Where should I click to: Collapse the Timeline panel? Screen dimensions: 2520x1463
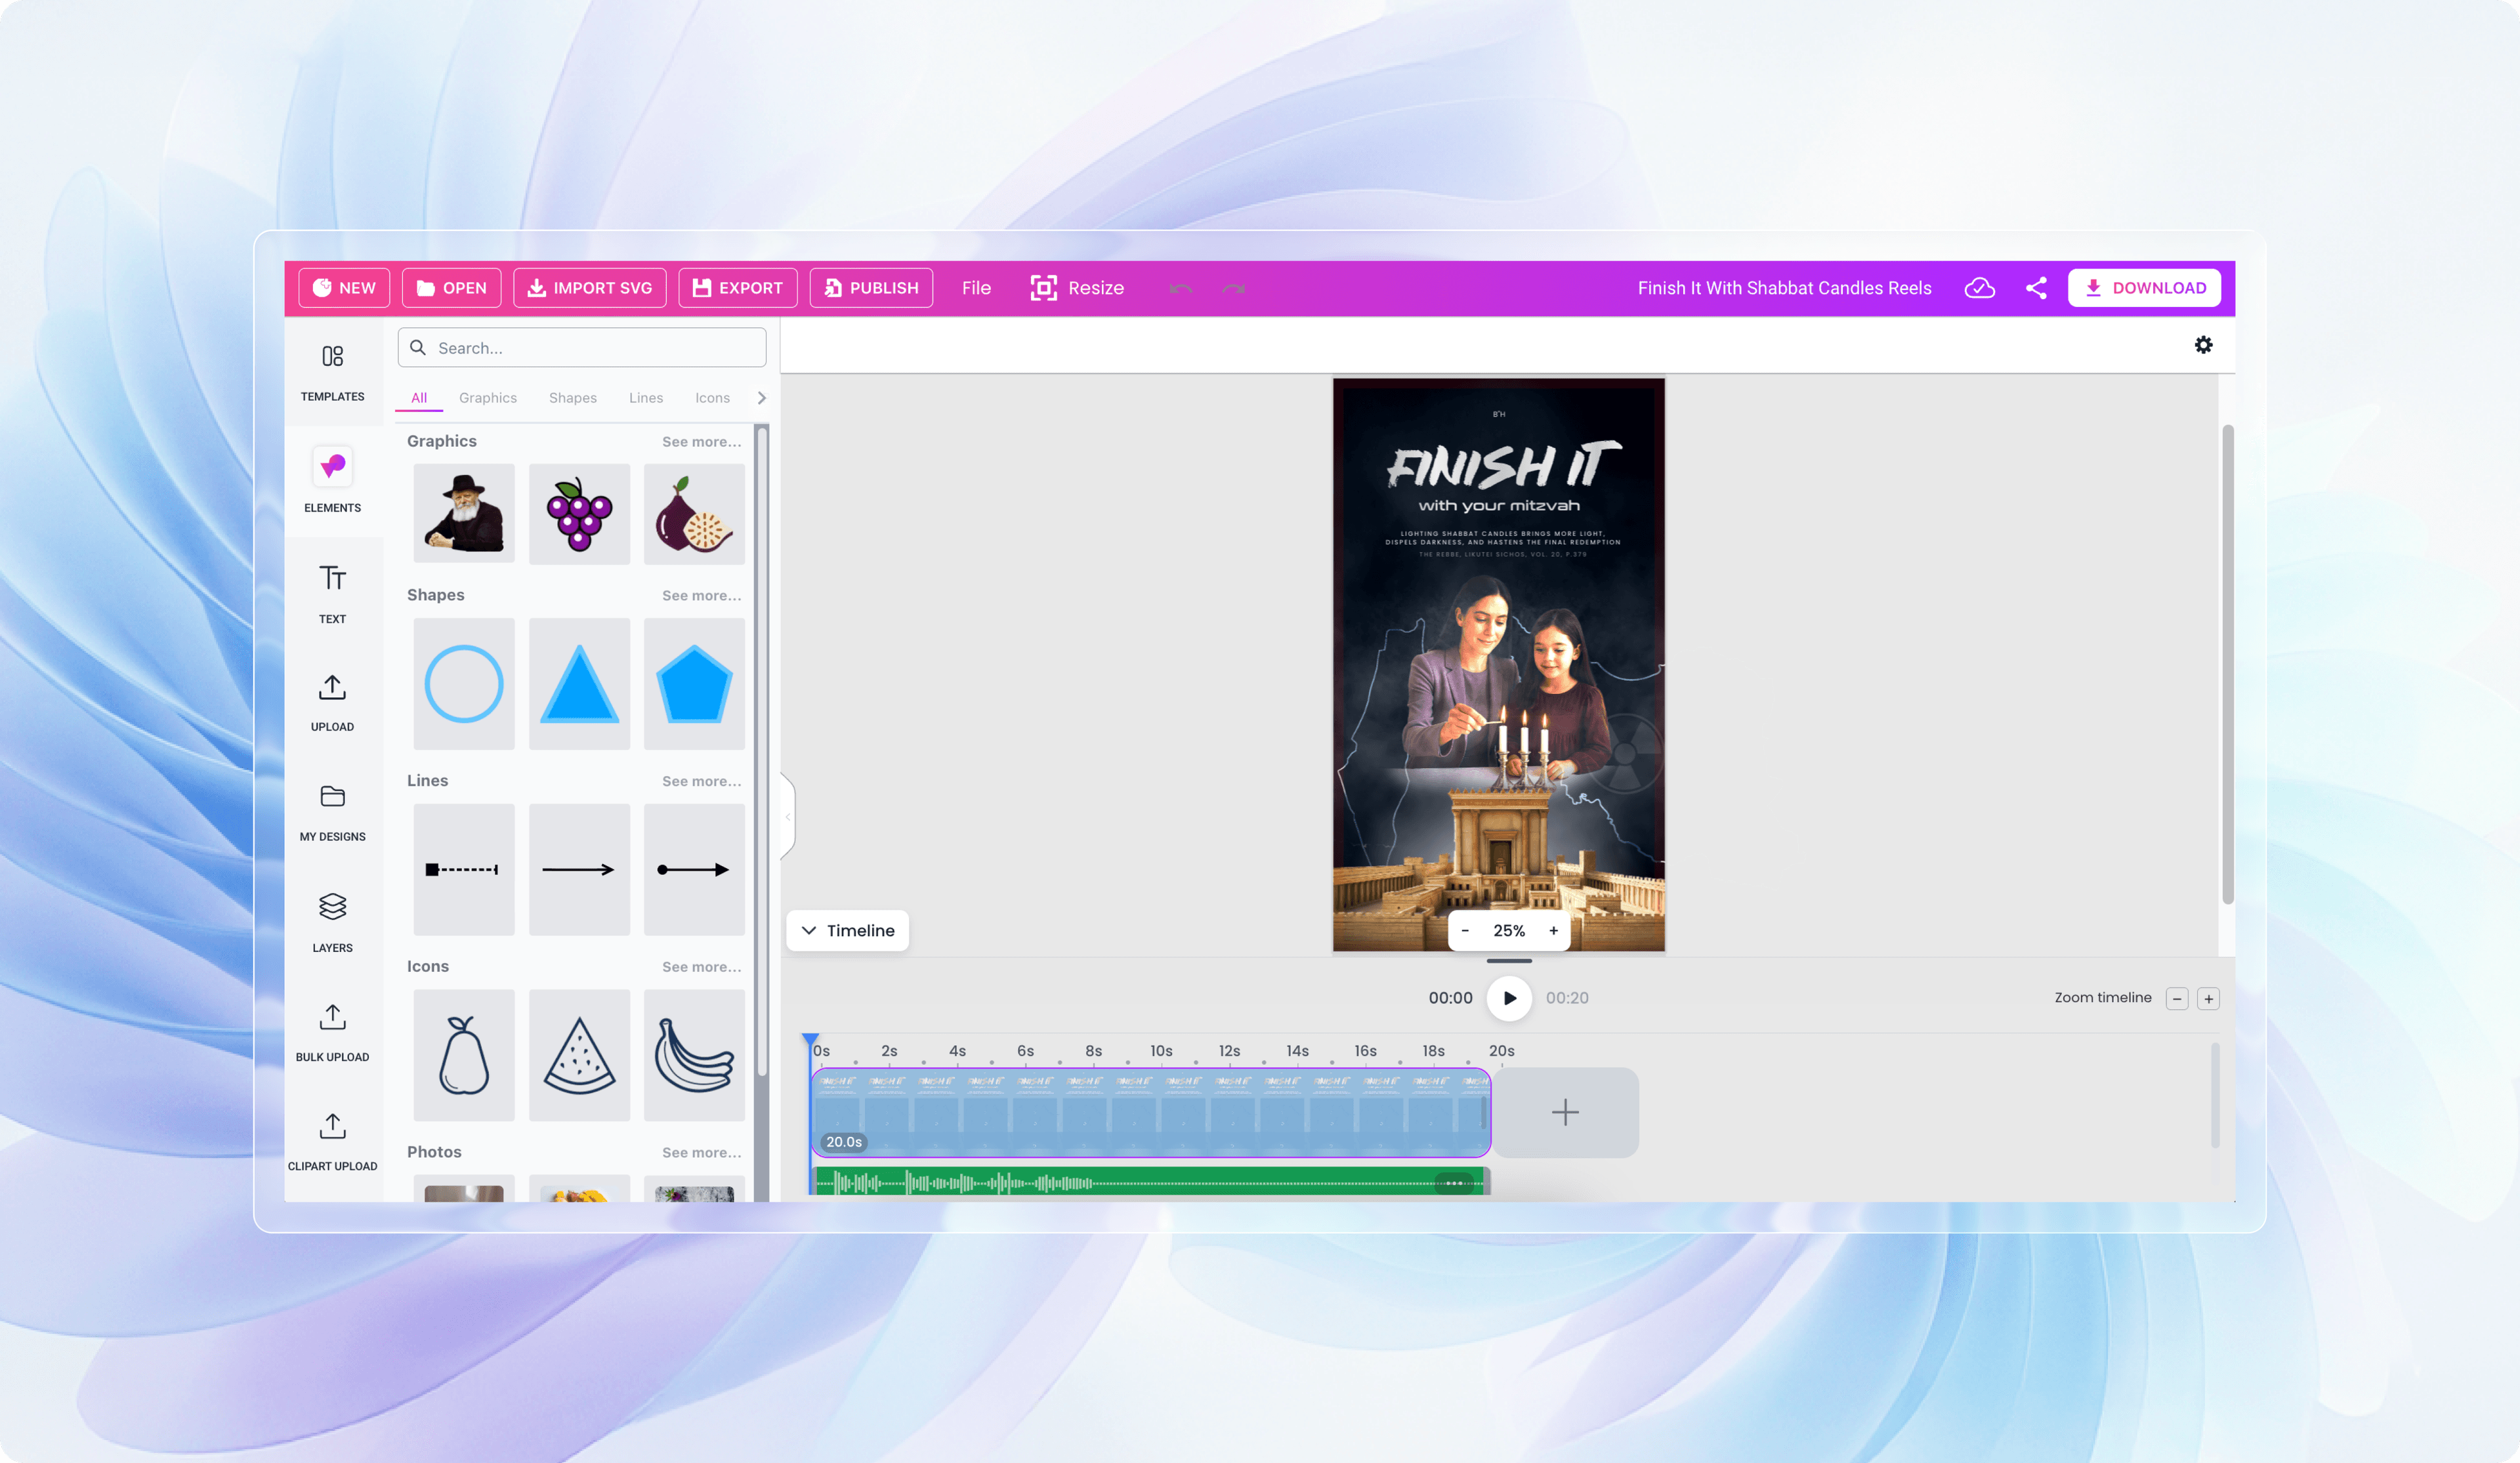tap(847, 930)
